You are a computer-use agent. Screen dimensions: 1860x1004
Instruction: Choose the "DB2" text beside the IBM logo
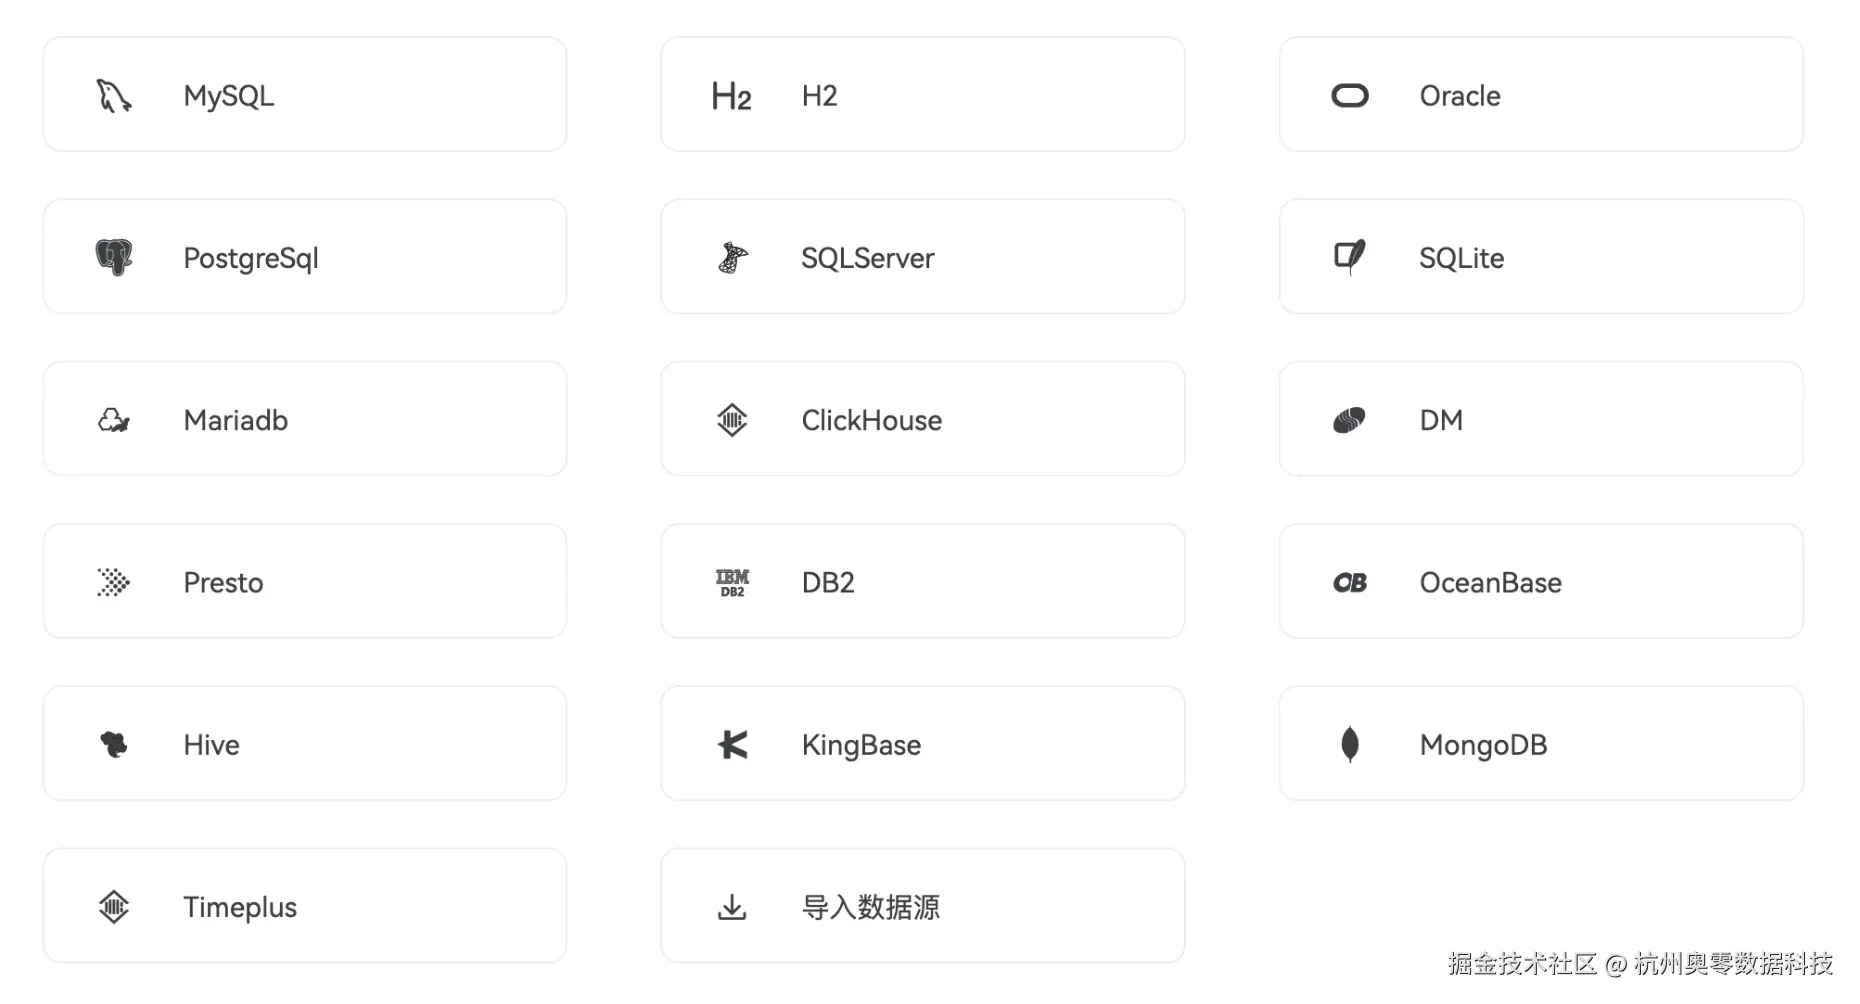(x=828, y=582)
